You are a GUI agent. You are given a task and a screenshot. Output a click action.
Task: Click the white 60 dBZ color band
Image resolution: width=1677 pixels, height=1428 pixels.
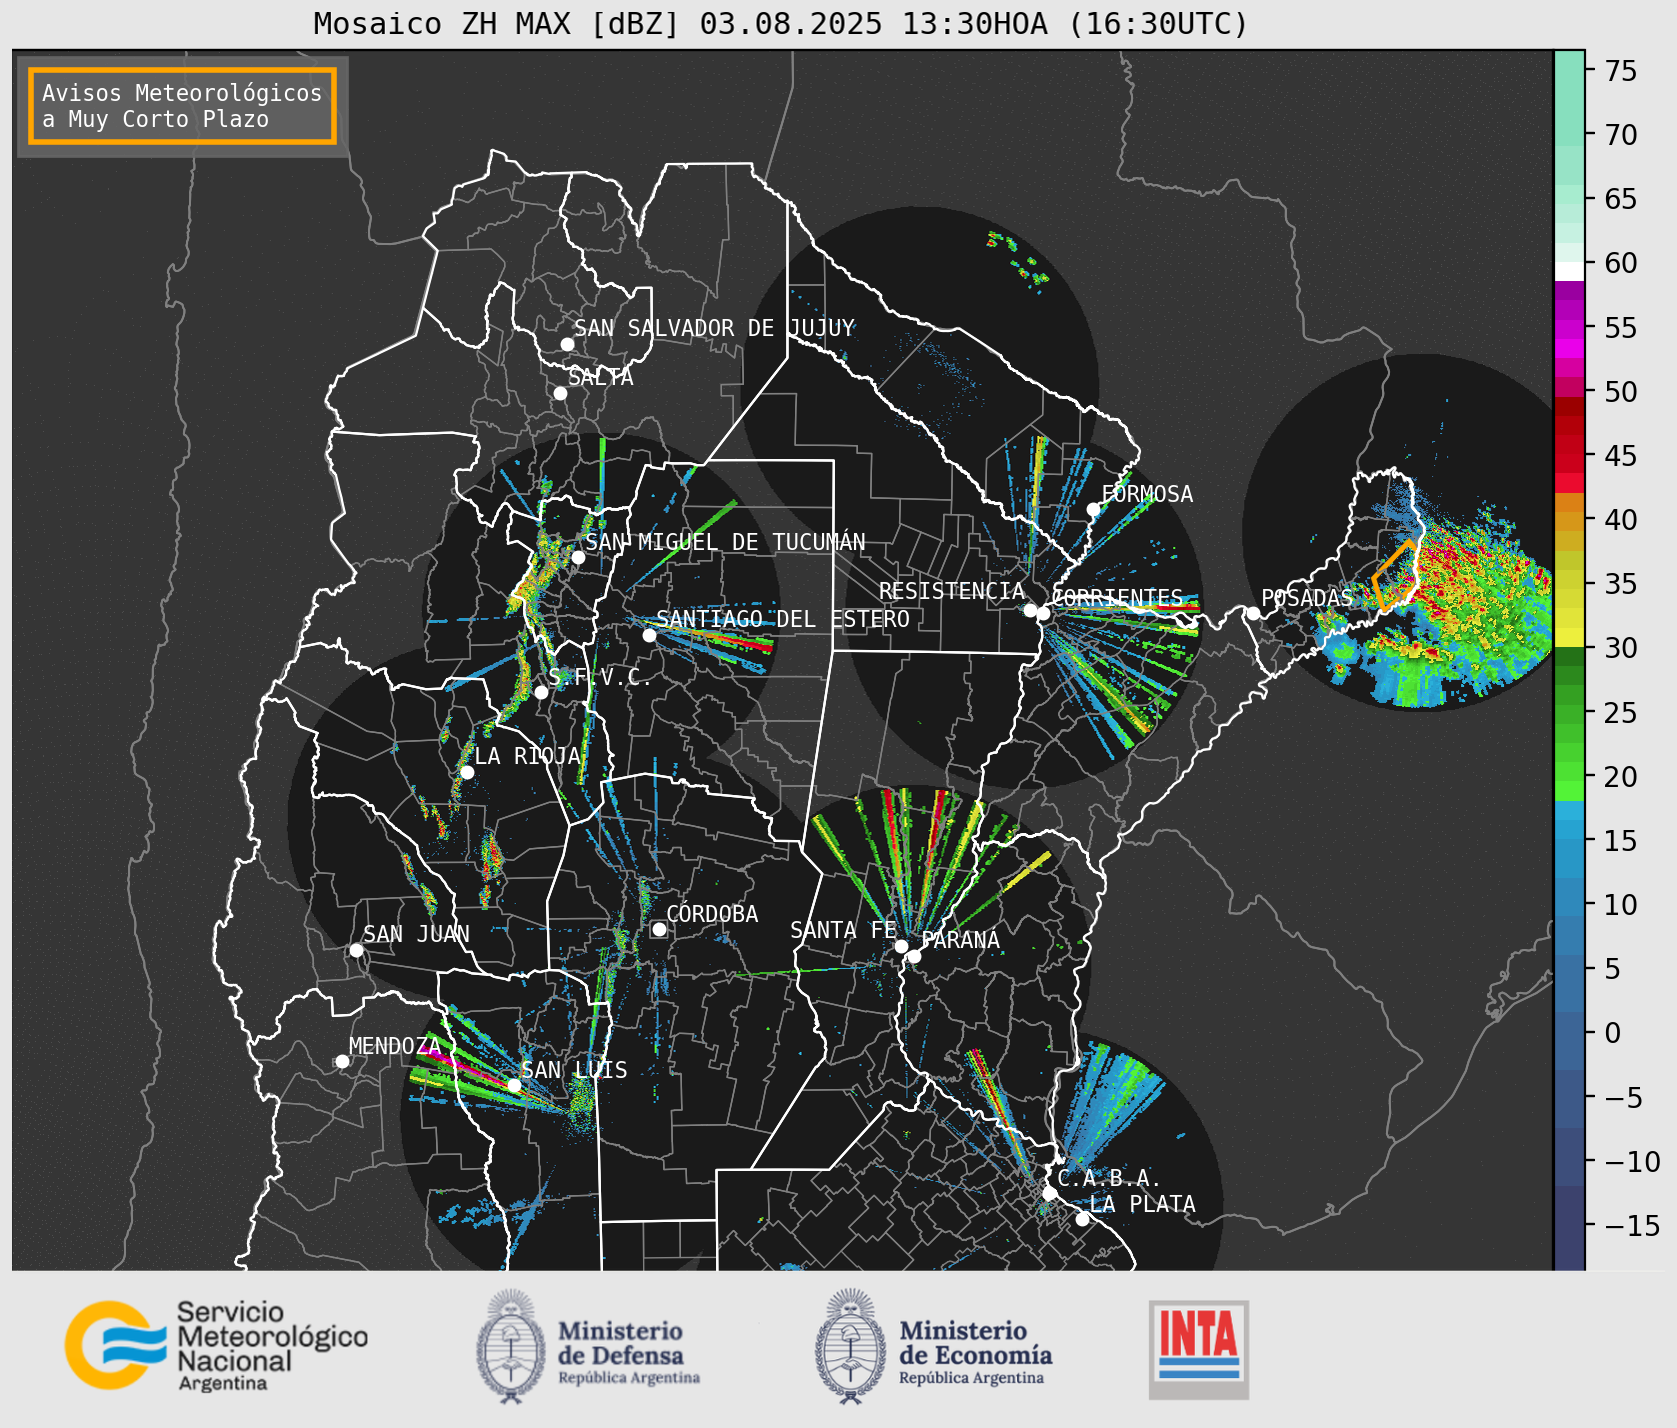point(1569,271)
